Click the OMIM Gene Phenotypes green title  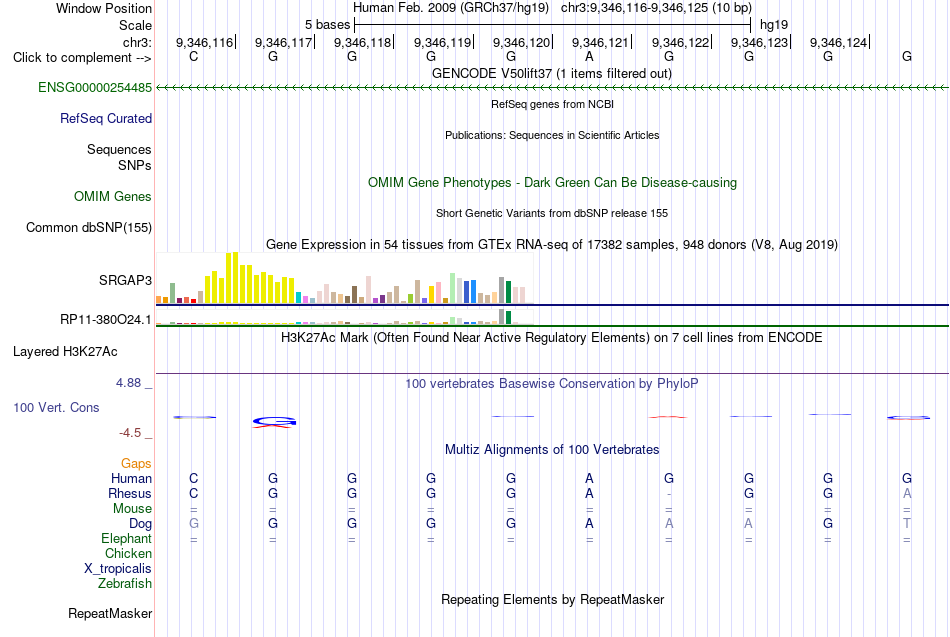(552, 182)
